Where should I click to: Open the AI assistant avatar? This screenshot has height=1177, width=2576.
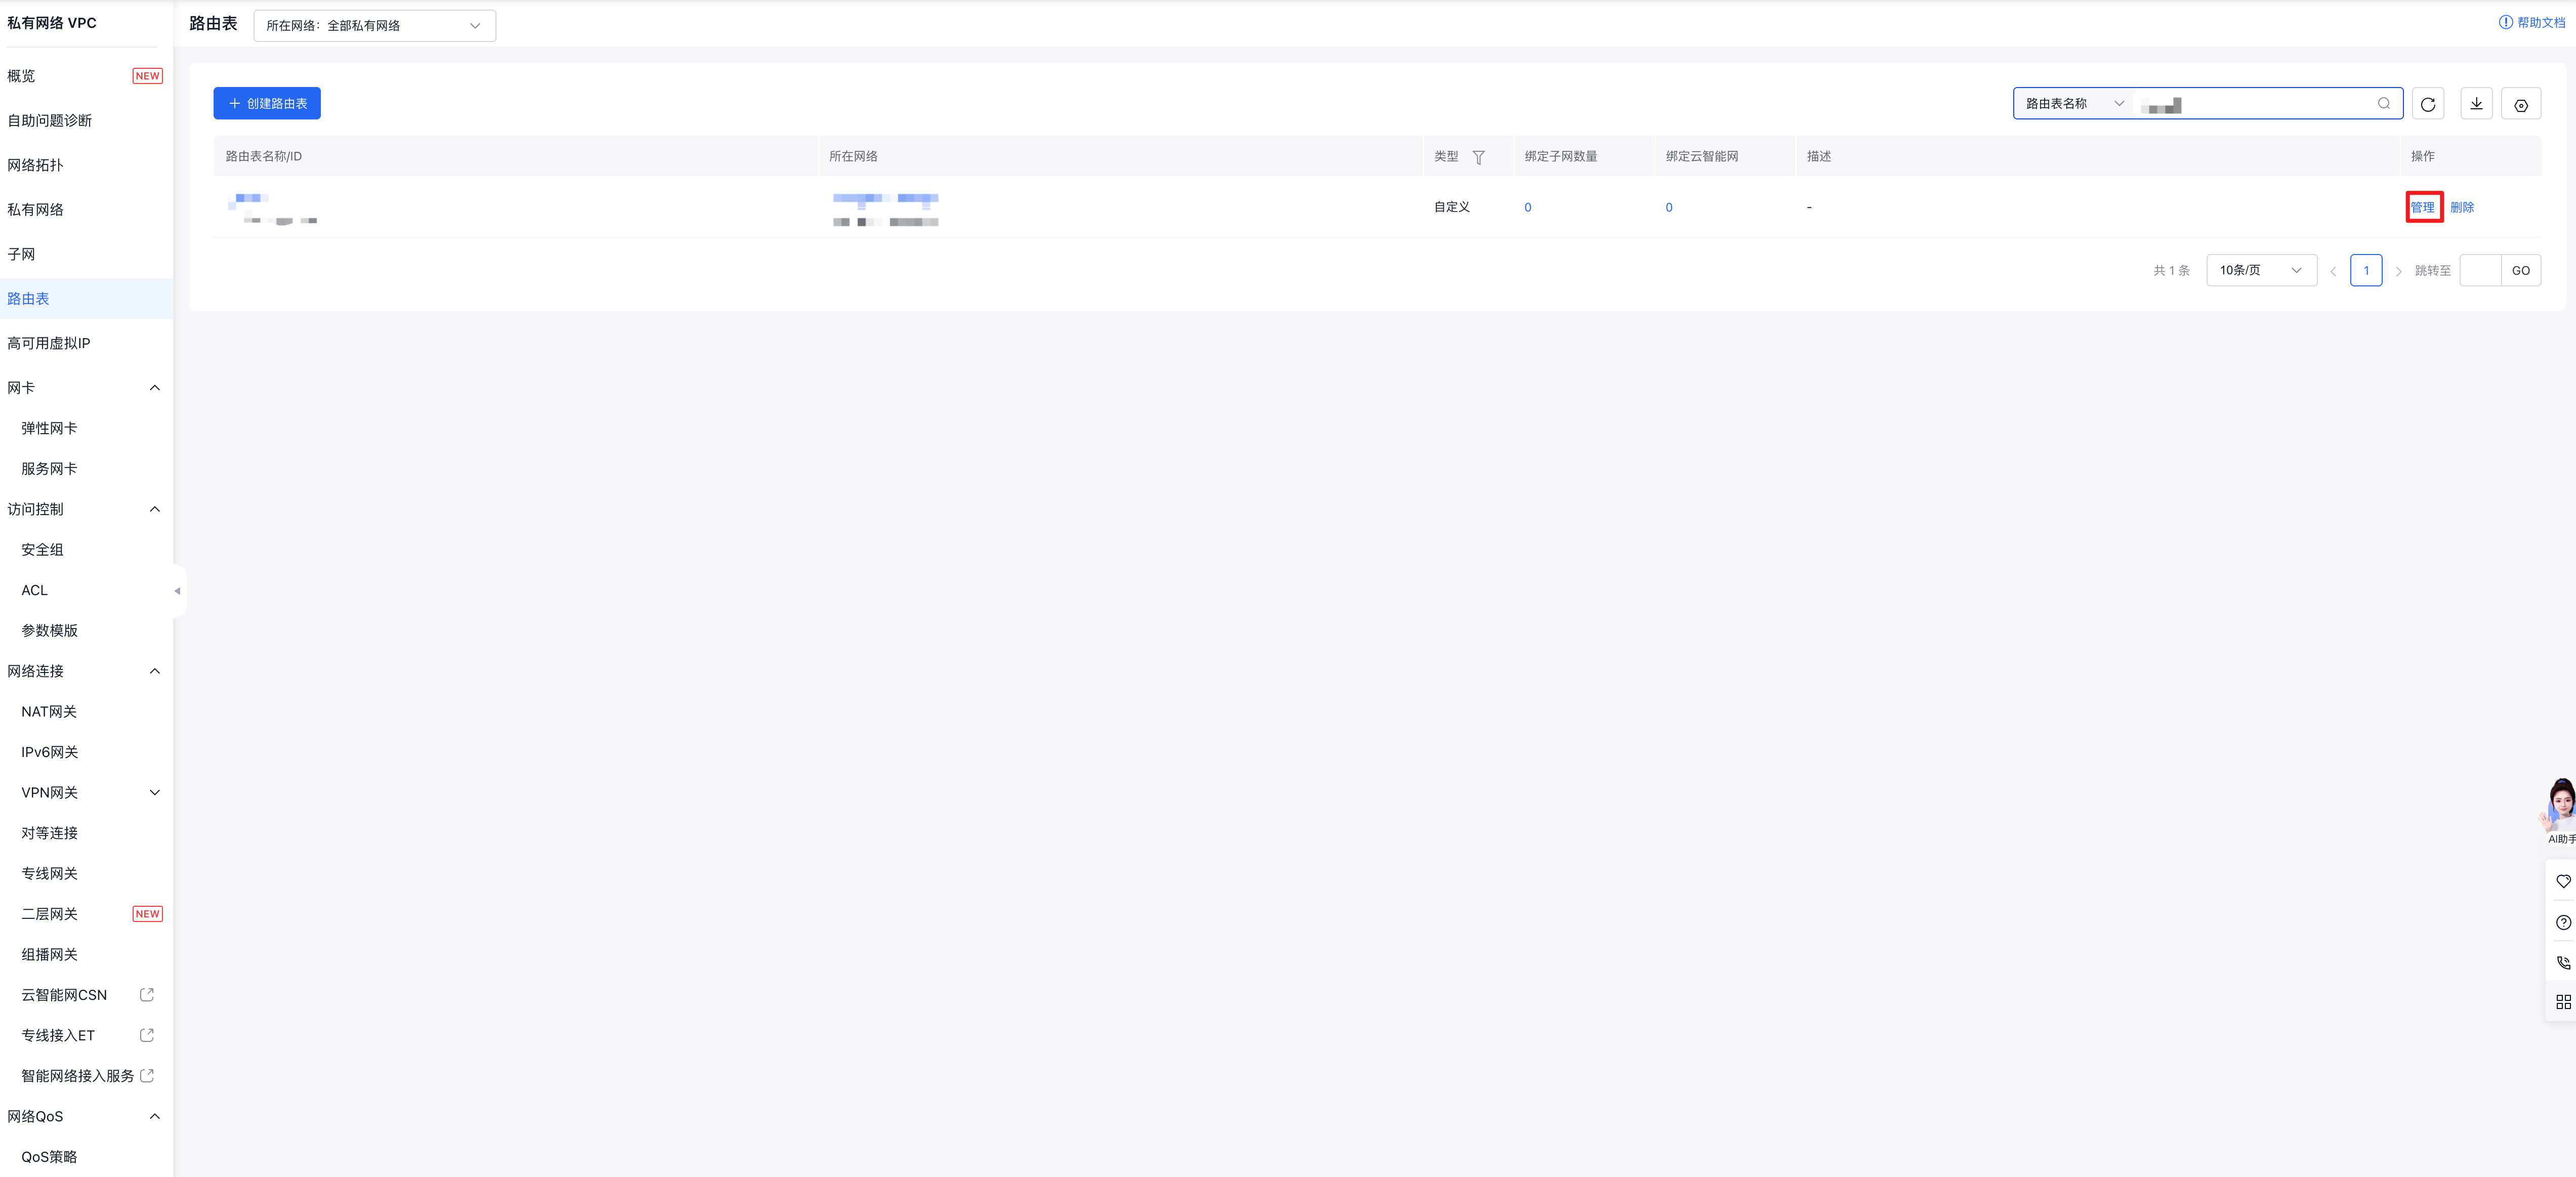(x=2561, y=804)
